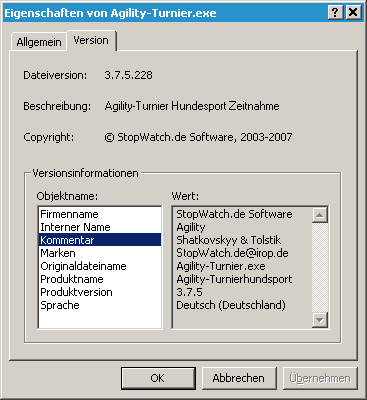Image resolution: width=367 pixels, height=400 pixels.
Task: Click the Copyright text StopWatch.de Software, 2003-2007
Action: 198,137
